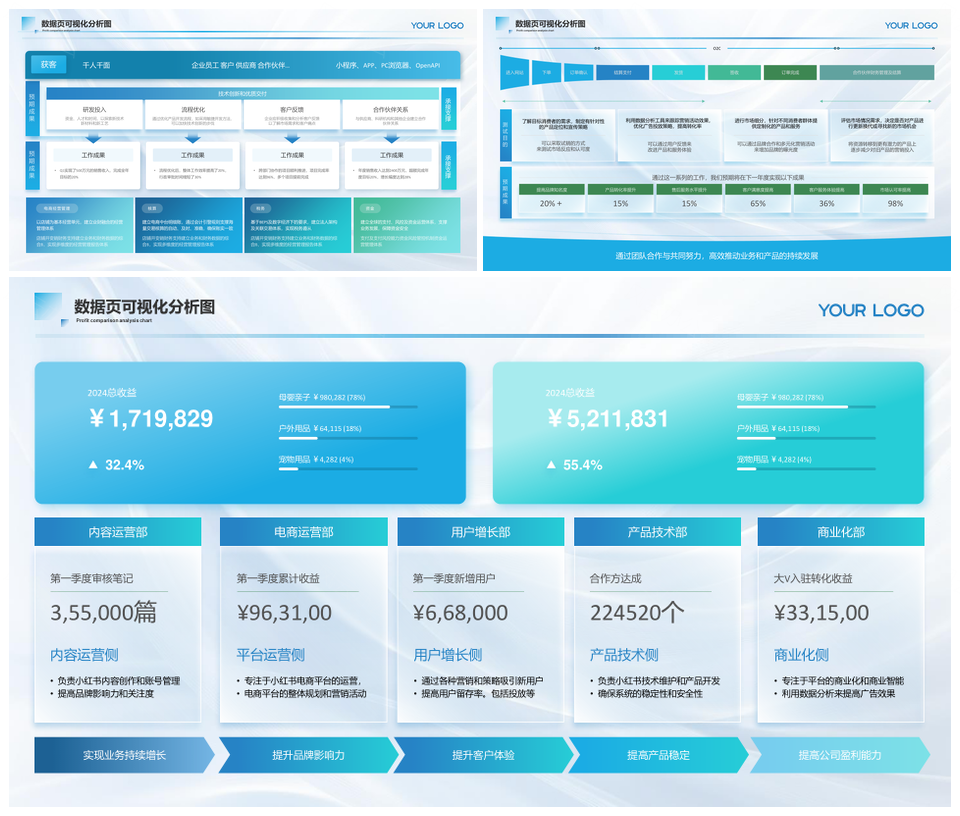Select the 内容运营部 header

[118, 532]
